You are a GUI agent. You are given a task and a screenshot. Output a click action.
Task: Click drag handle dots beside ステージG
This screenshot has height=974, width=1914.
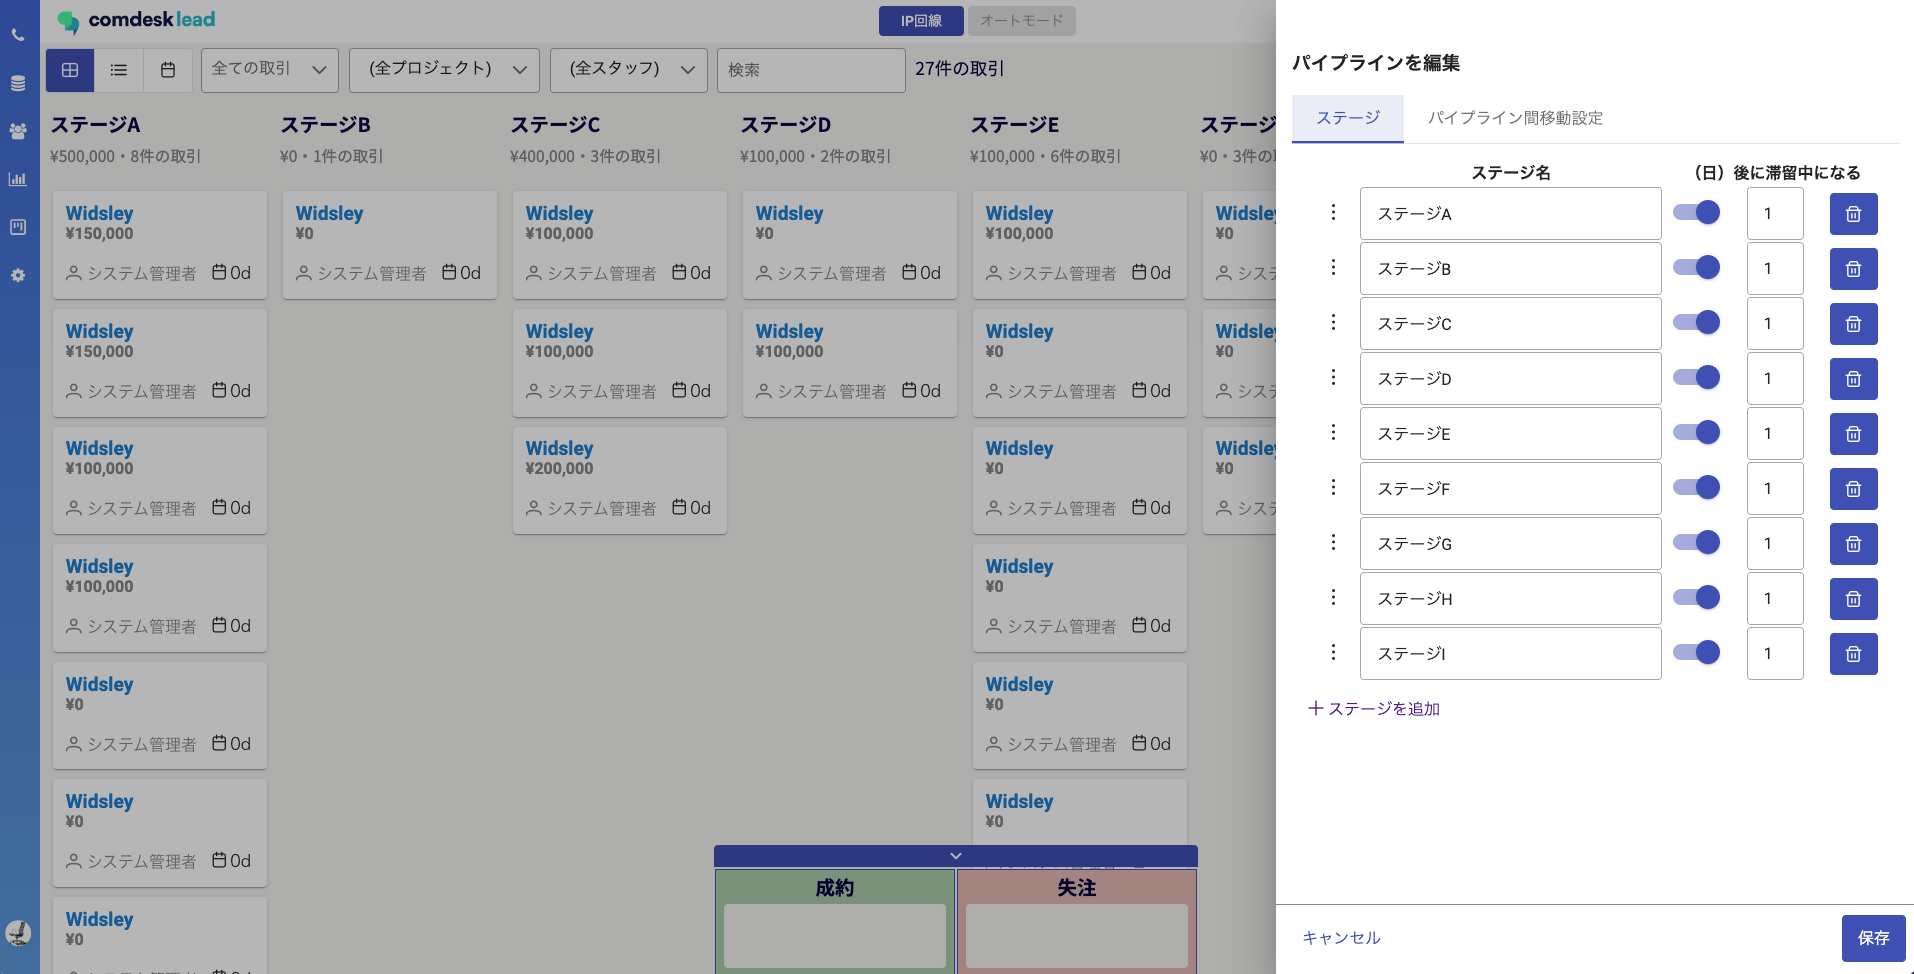[1333, 542]
